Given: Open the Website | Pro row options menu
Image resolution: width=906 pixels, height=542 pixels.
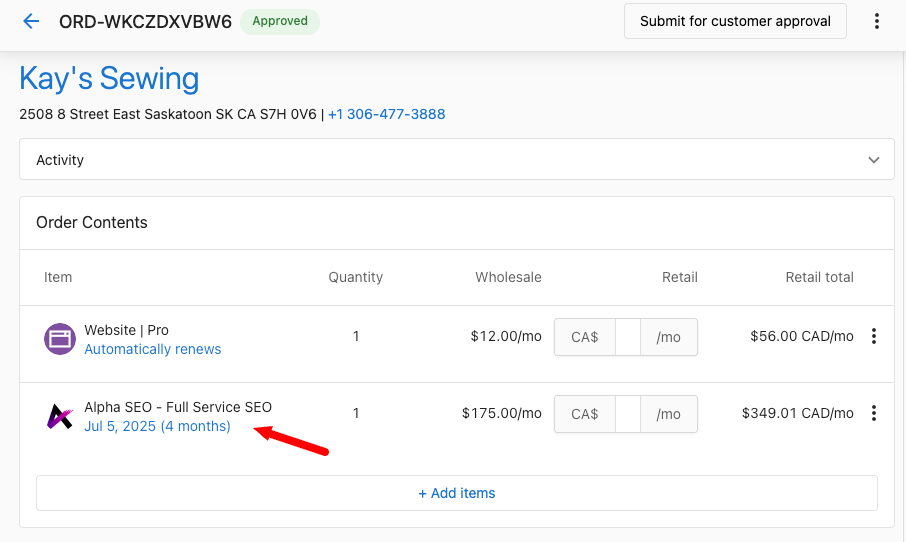Looking at the screenshot, I should pyautogui.click(x=874, y=336).
